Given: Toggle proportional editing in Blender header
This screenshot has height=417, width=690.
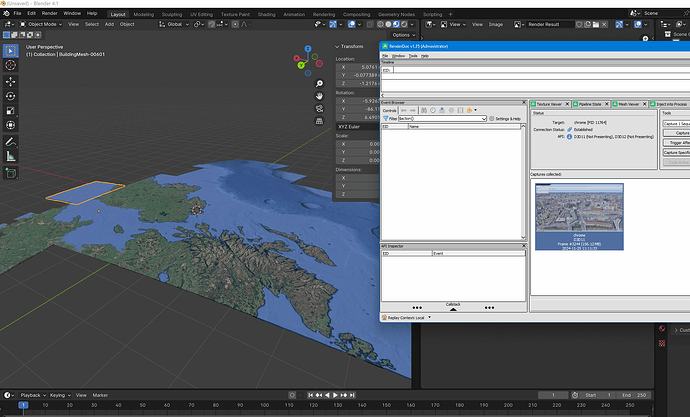Looking at the screenshot, I should [235, 24].
